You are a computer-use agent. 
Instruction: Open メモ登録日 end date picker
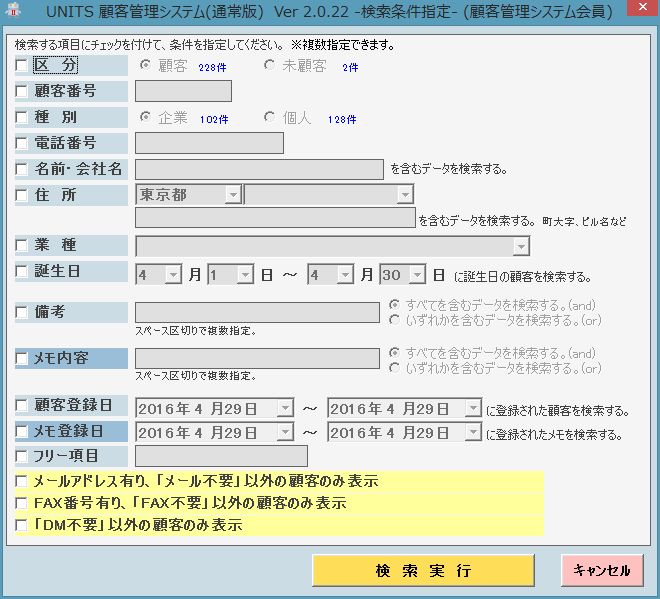(x=473, y=432)
